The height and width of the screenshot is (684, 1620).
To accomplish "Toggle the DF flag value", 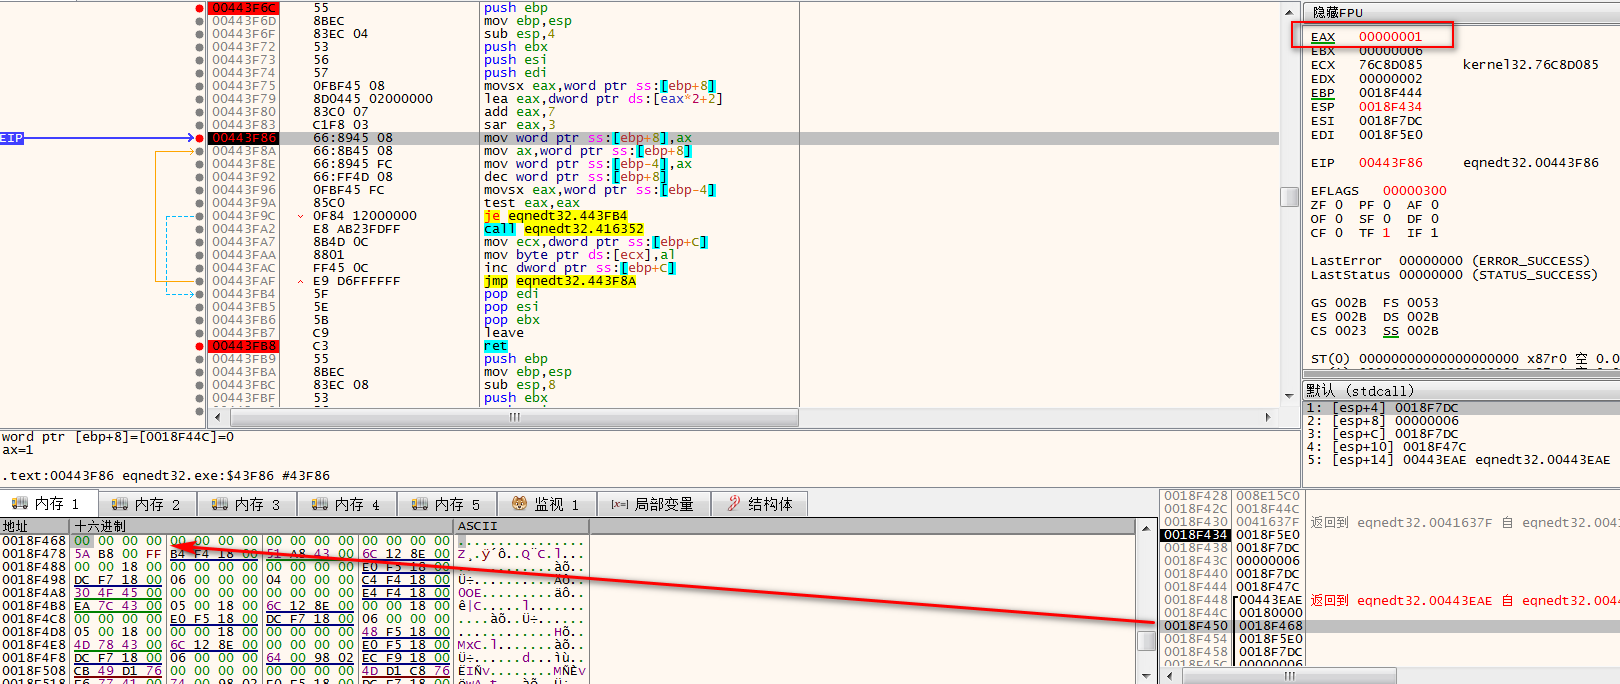I will pos(1434,219).
